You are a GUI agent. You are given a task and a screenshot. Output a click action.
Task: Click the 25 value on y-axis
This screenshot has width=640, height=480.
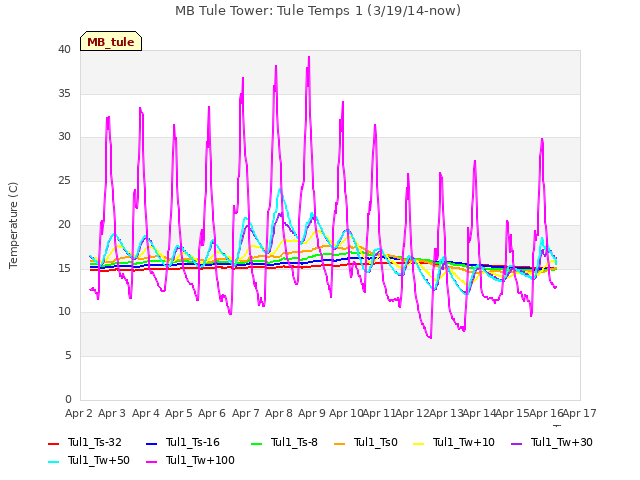point(64,180)
